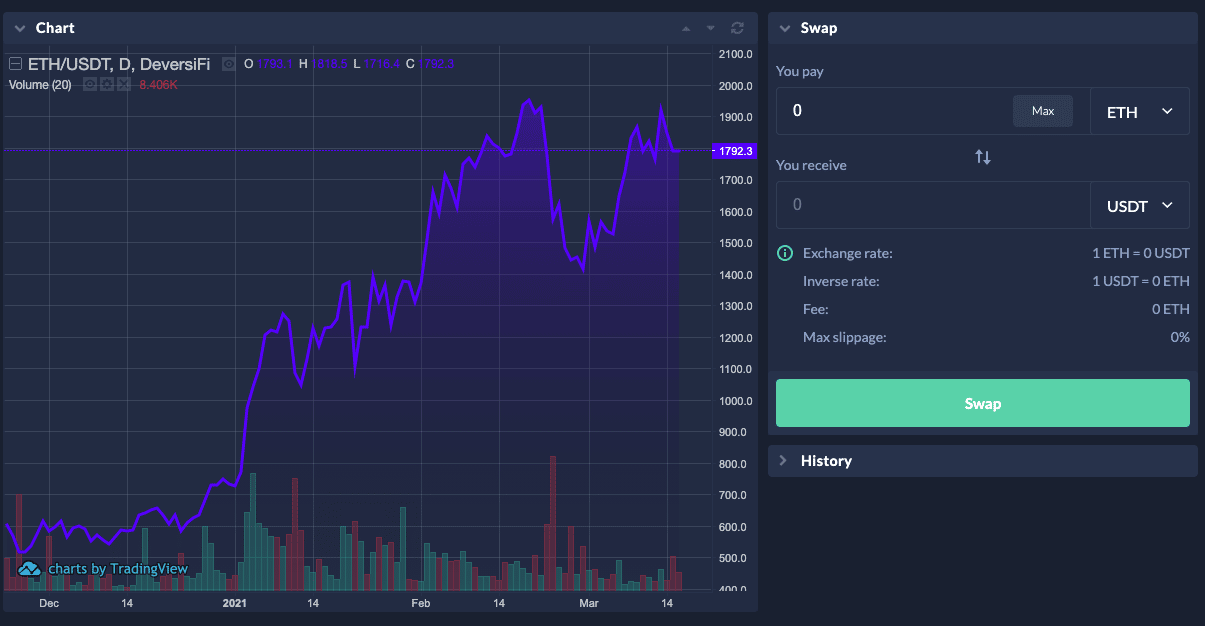Viewport: 1205px width, 626px height.
Task: Click the ETH/USDT, D, DeversiFi title
Action: coord(119,64)
